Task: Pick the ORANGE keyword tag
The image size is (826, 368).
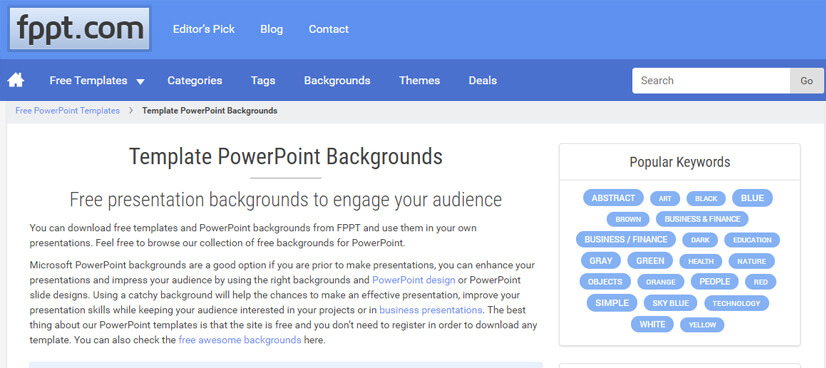Action: point(661,282)
